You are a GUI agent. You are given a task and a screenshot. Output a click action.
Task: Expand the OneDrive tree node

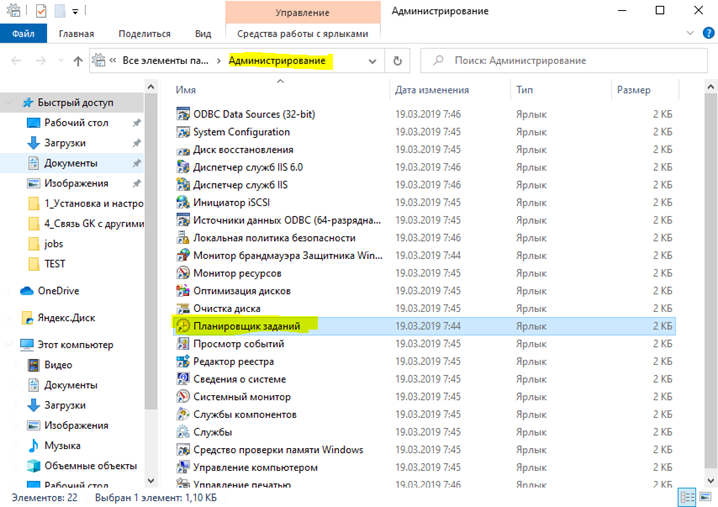click(x=9, y=291)
